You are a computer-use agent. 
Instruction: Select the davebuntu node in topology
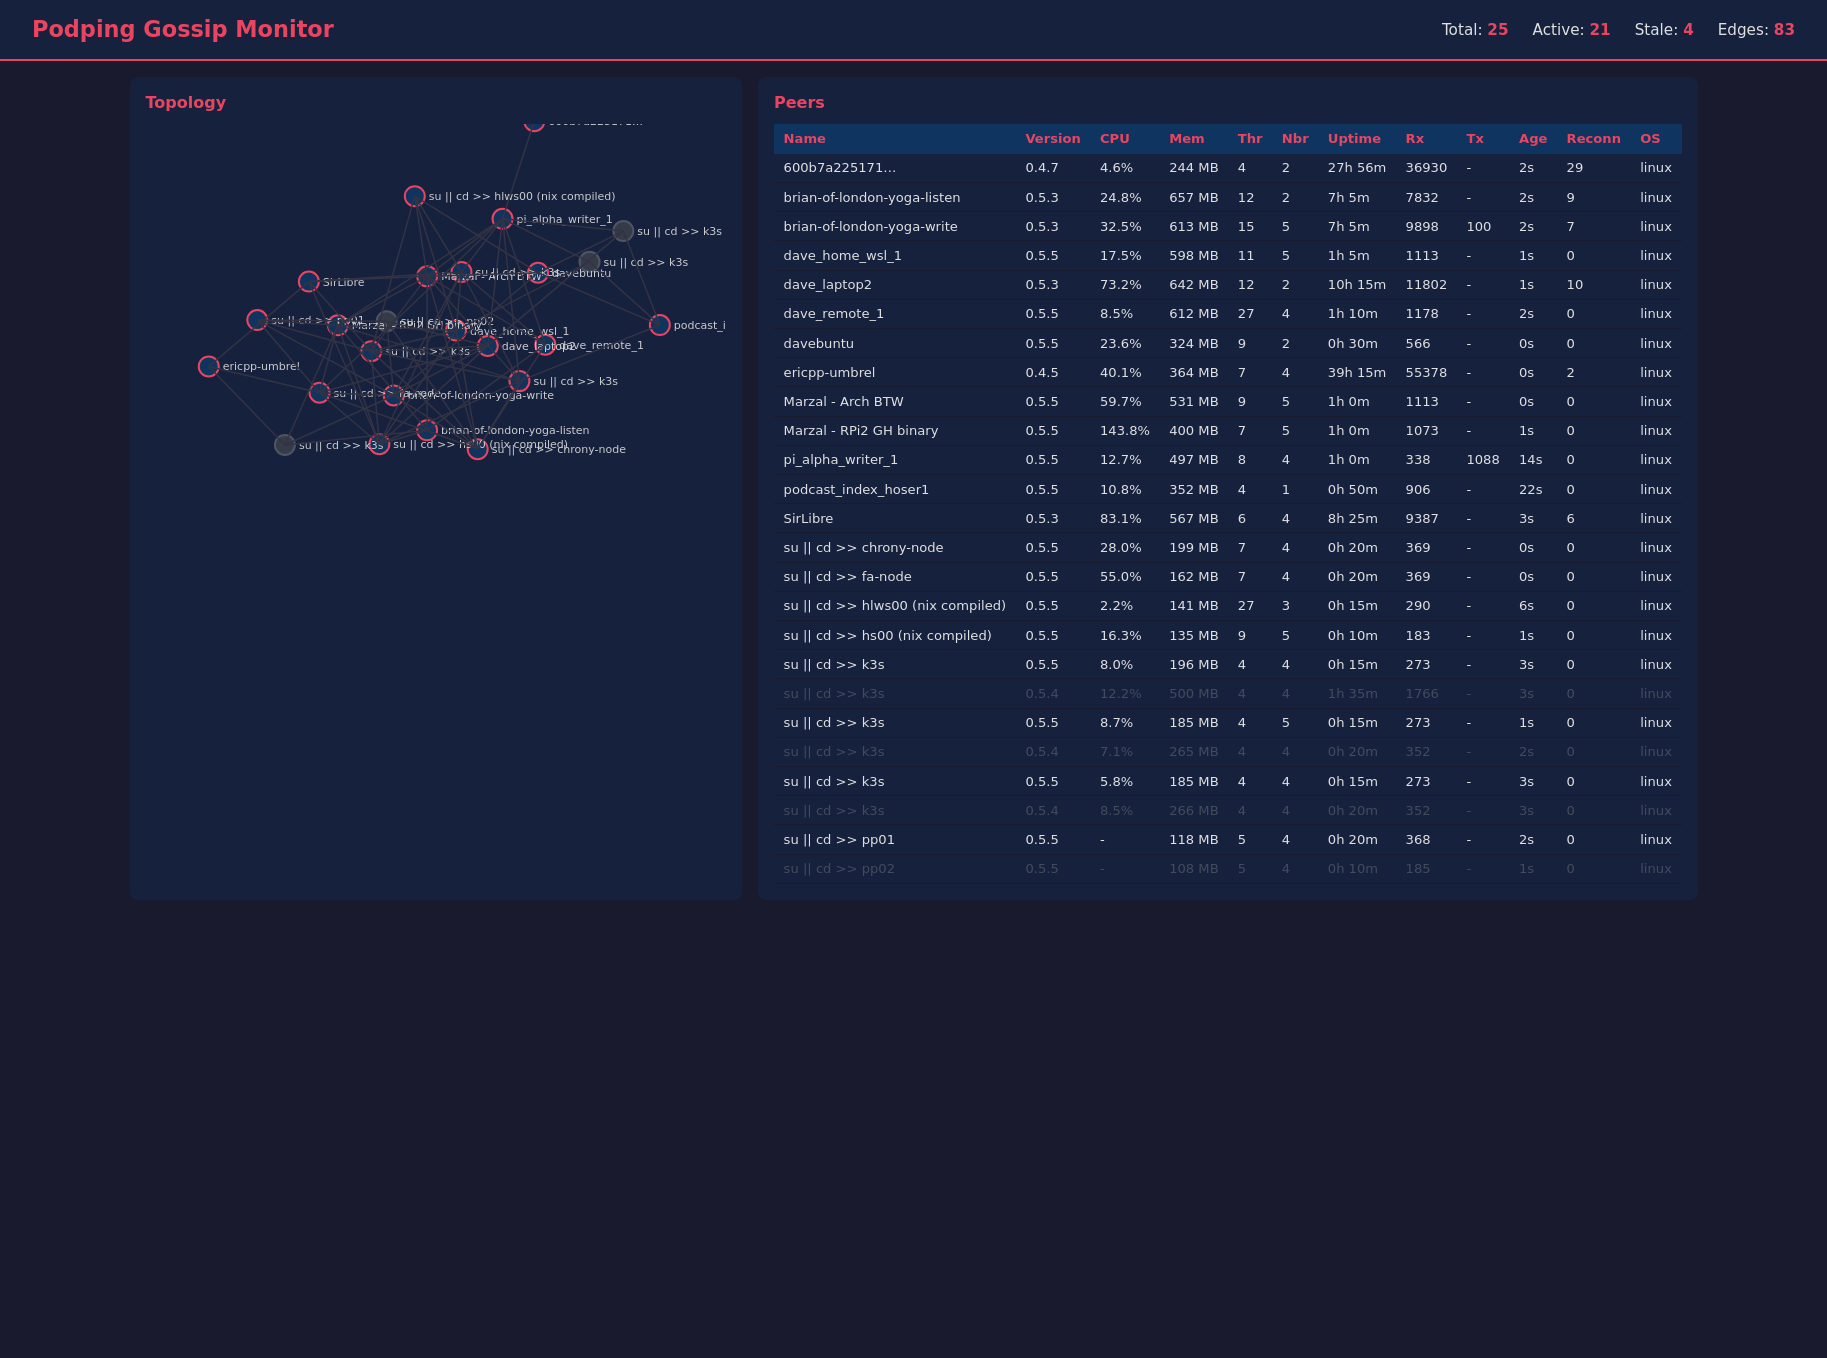tap(538, 273)
